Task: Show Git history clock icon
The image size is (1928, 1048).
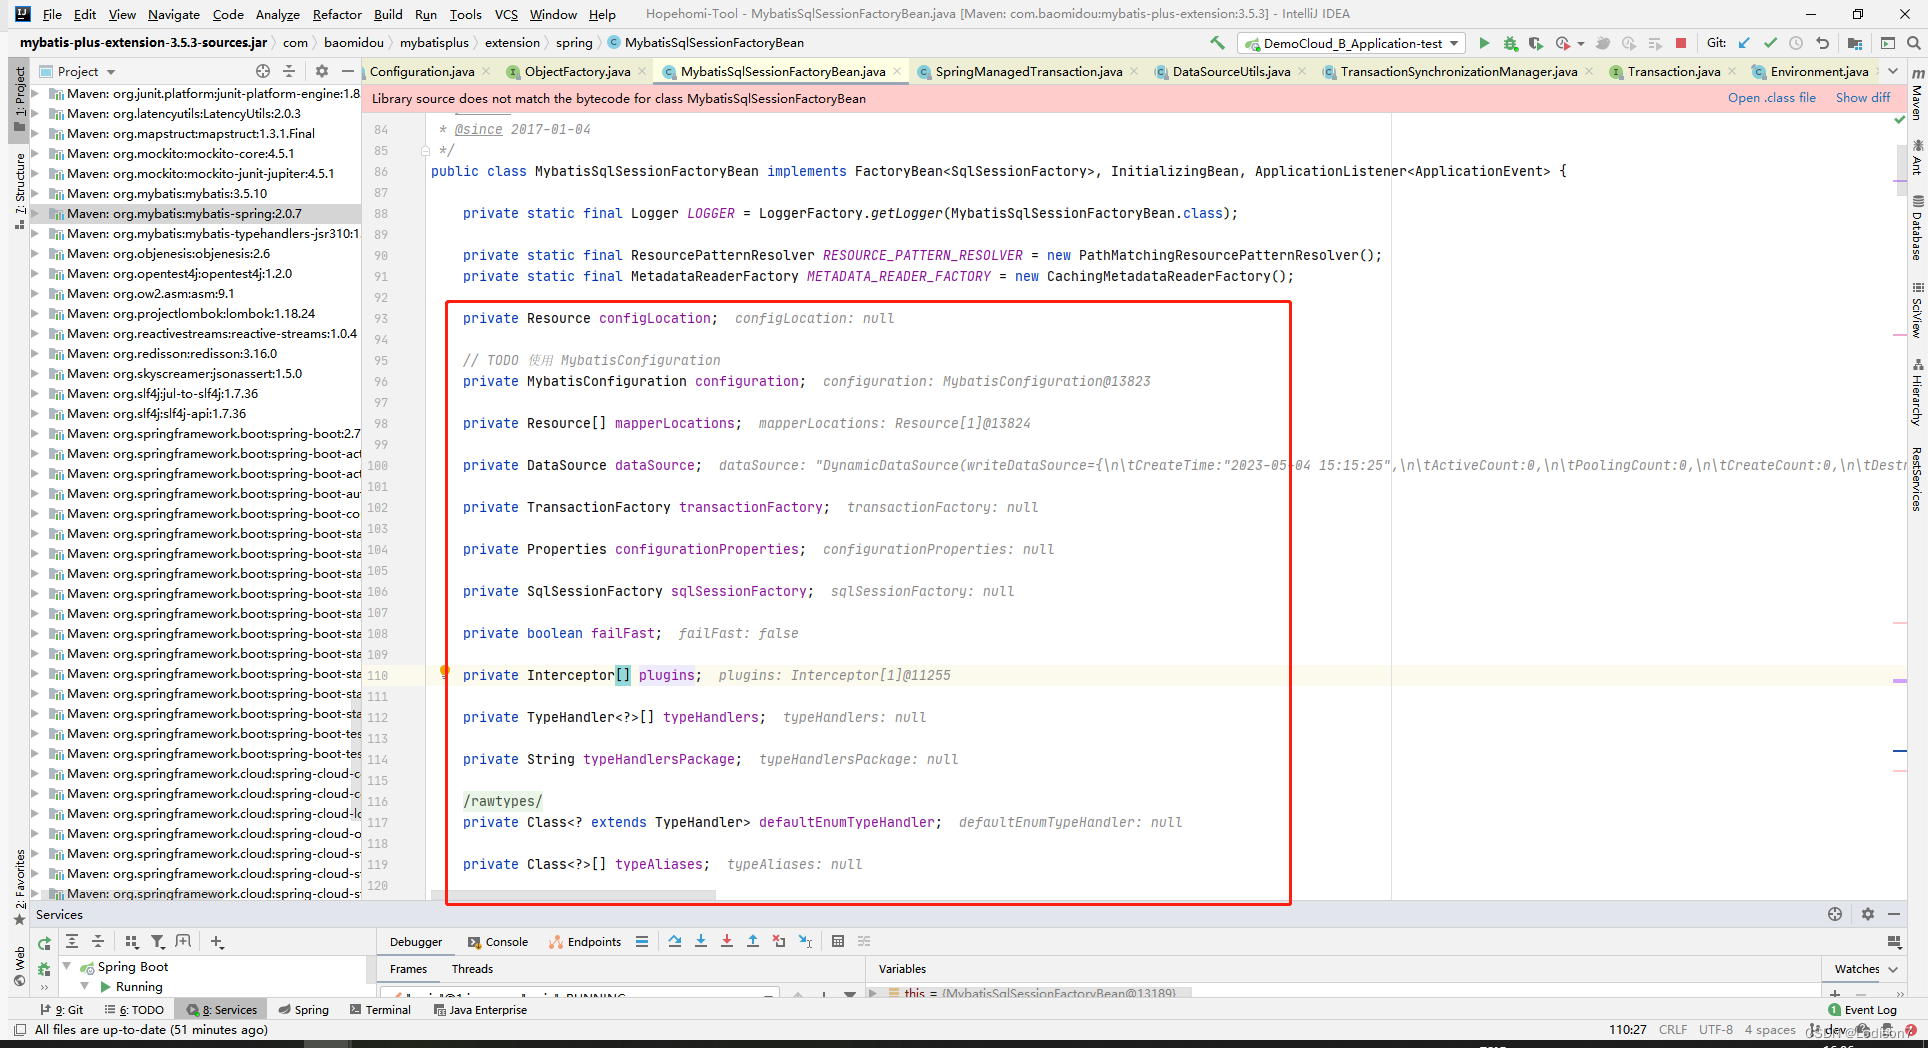Action: pyautogui.click(x=1796, y=43)
